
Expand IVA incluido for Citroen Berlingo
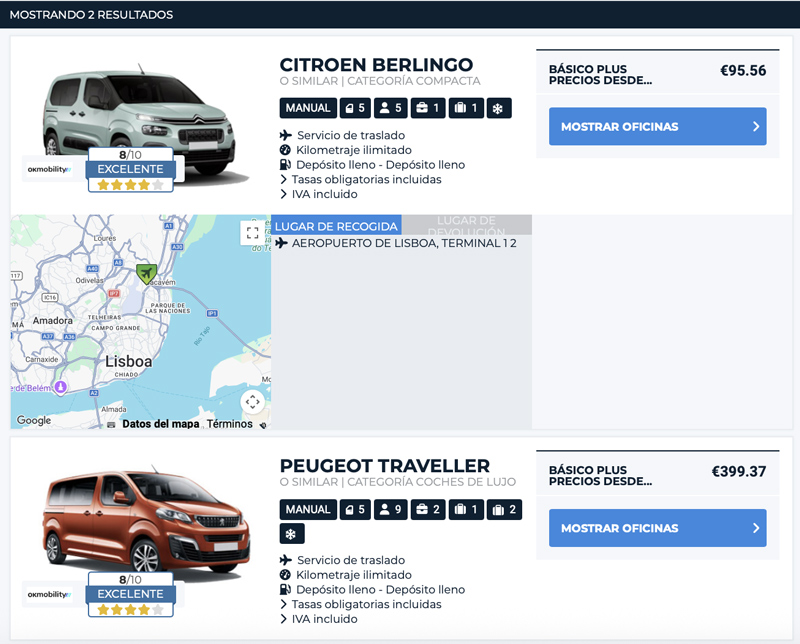click(x=319, y=194)
